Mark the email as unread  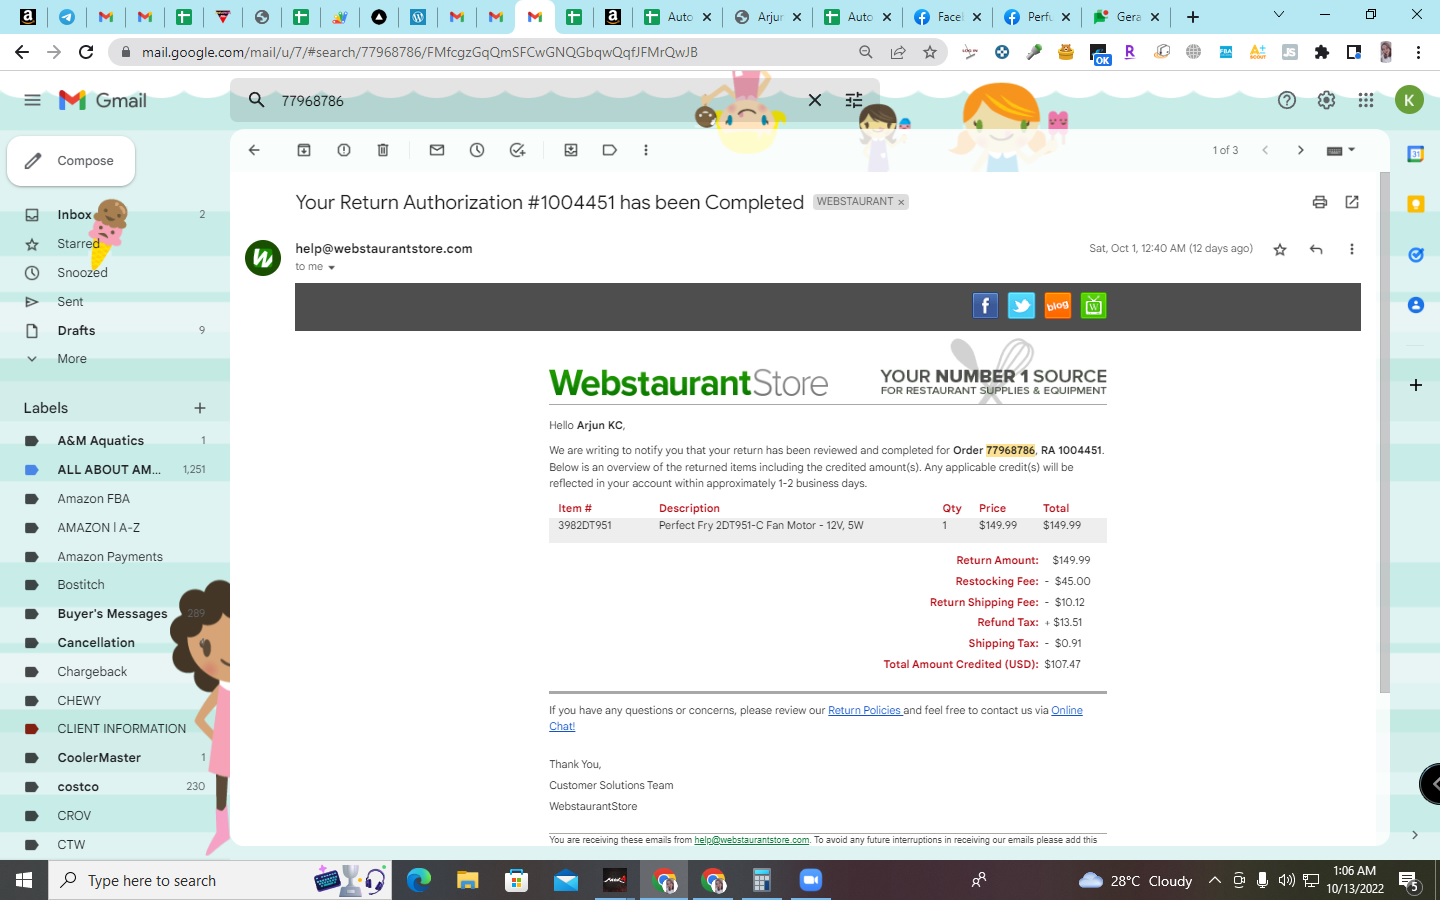pyautogui.click(x=439, y=151)
